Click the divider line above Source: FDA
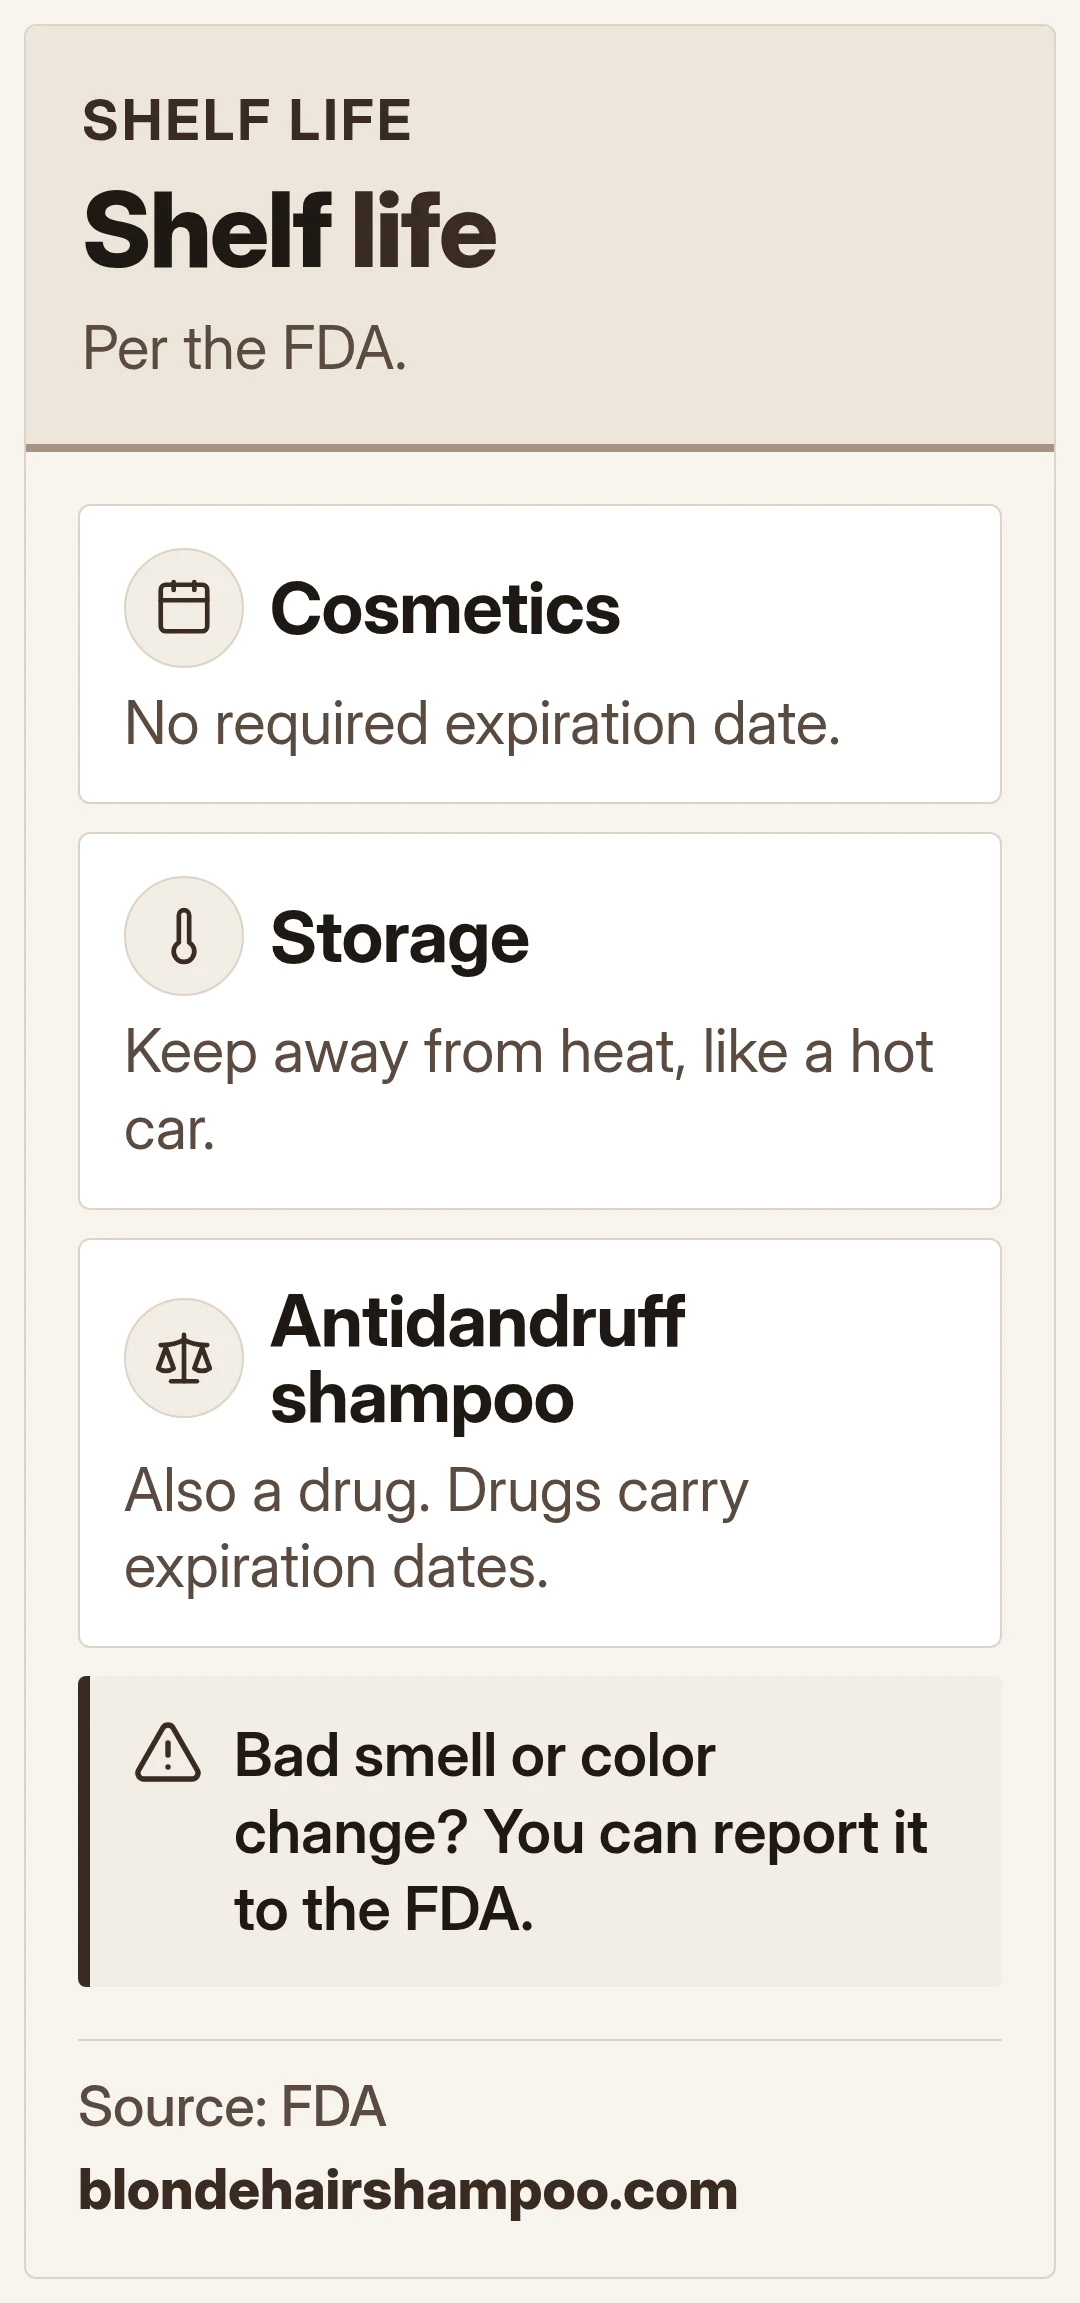The height and width of the screenshot is (2303, 1080). coord(540,2039)
